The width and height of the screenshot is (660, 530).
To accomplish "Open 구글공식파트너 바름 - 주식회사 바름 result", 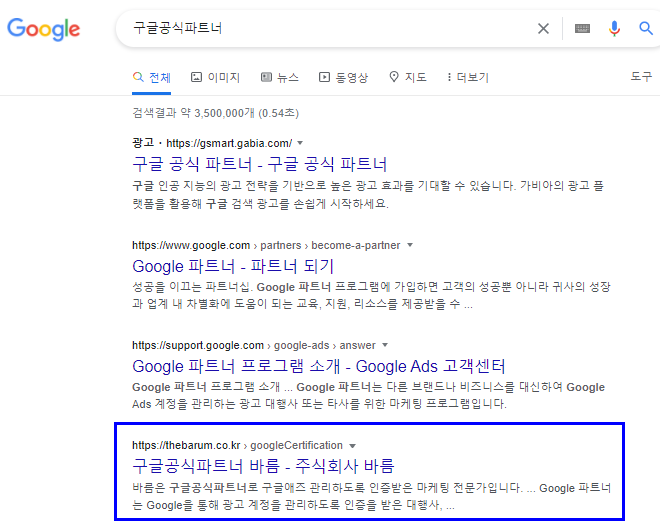I will point(263,466).
